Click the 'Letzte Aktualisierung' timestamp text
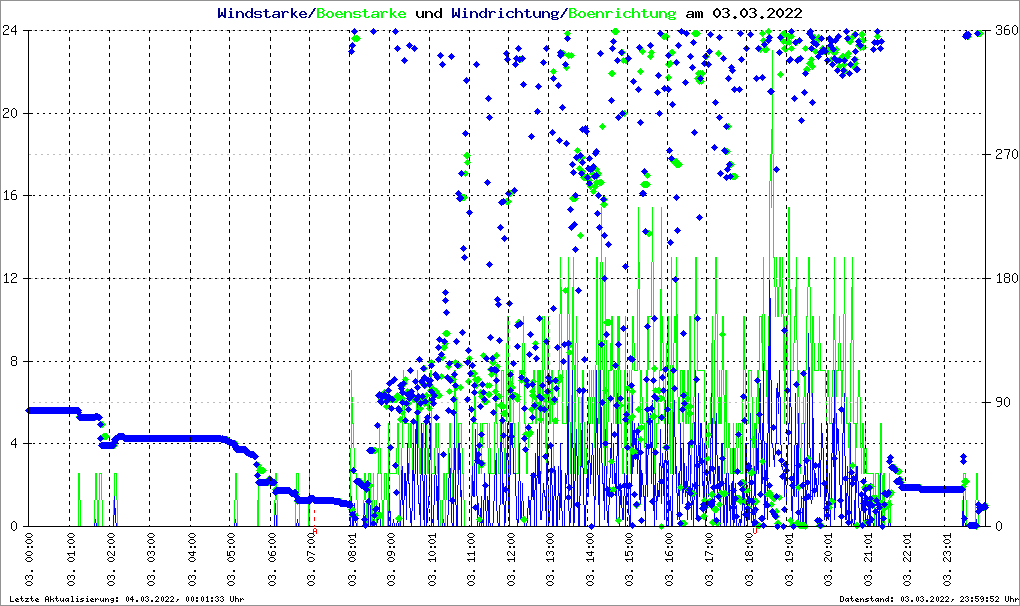The width and height of the screenshot is (1020, 606). coord(127,599)
